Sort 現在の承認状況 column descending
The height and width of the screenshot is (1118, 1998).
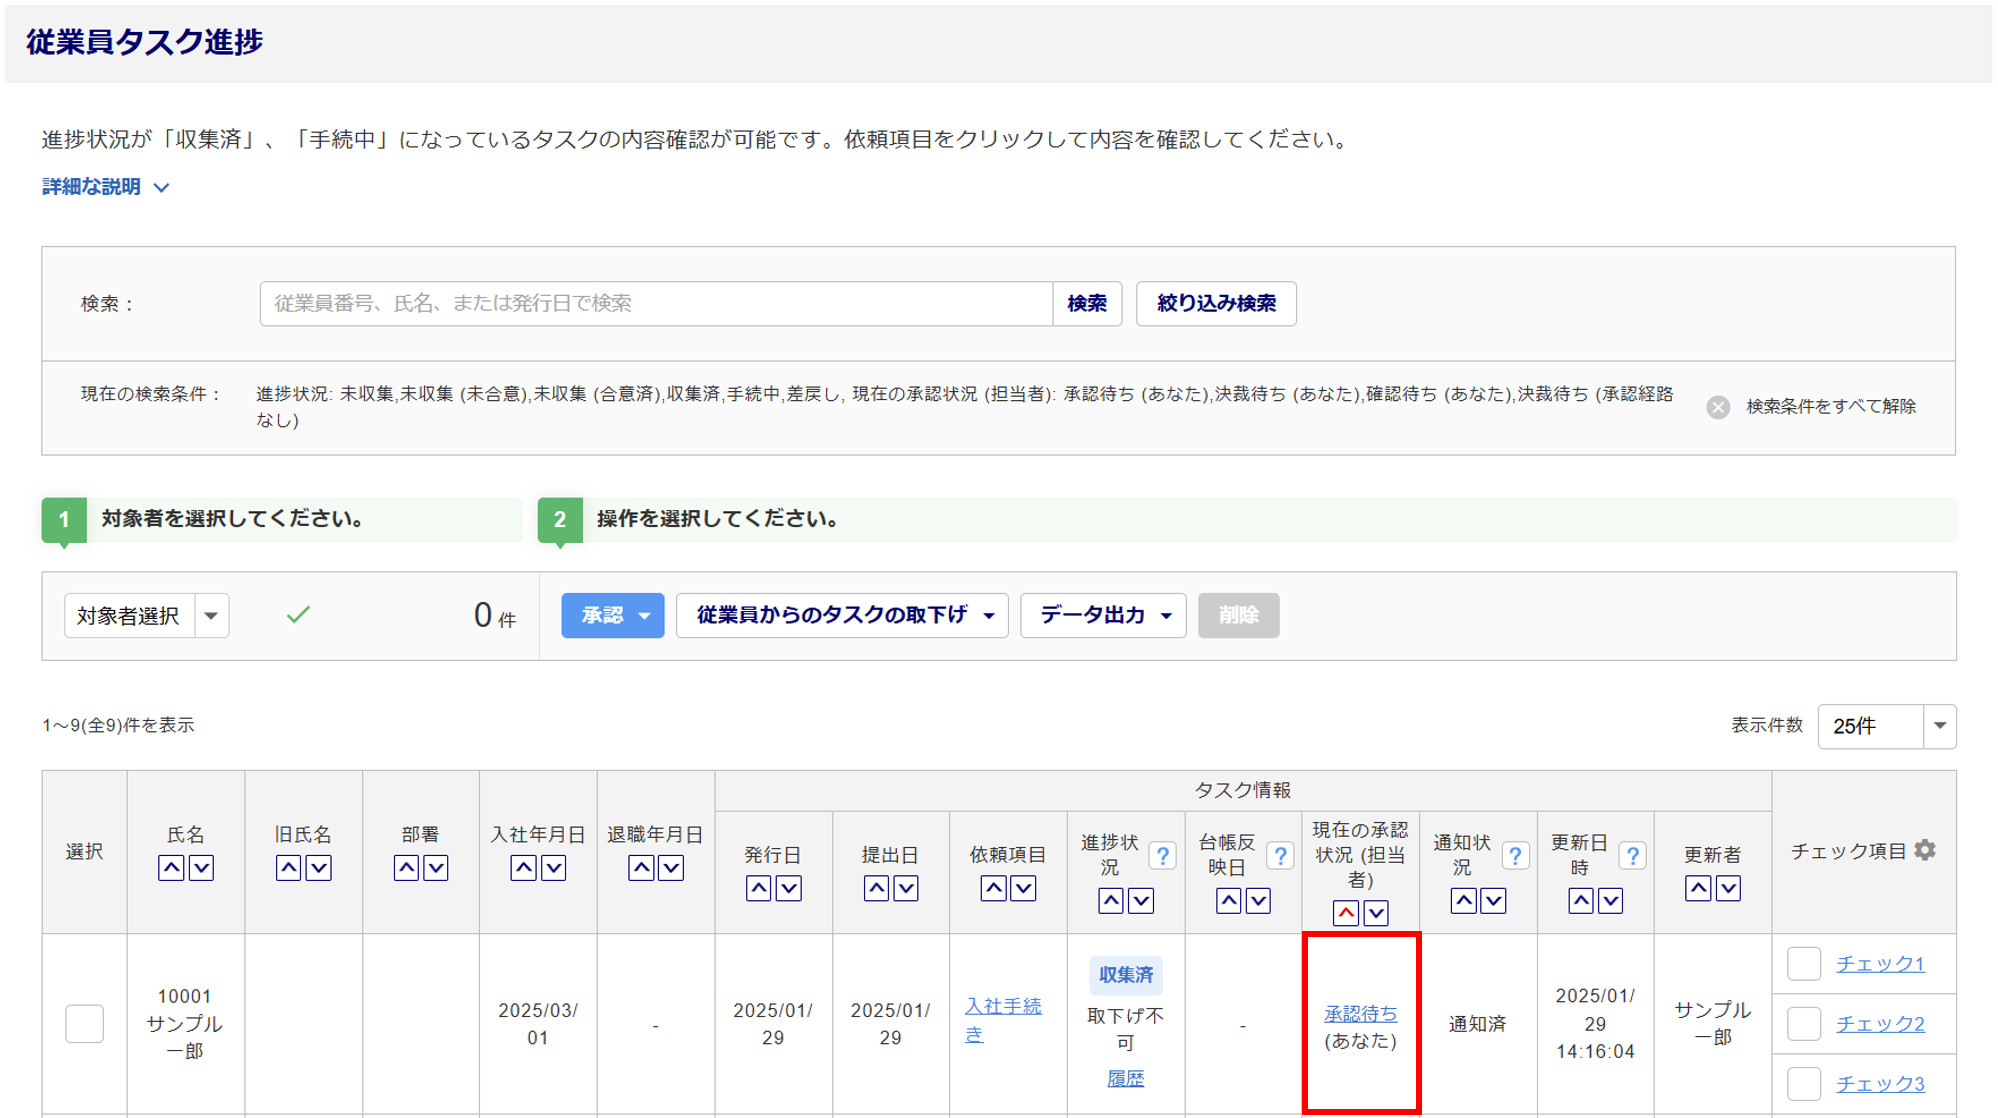[x=1376, y=913]
